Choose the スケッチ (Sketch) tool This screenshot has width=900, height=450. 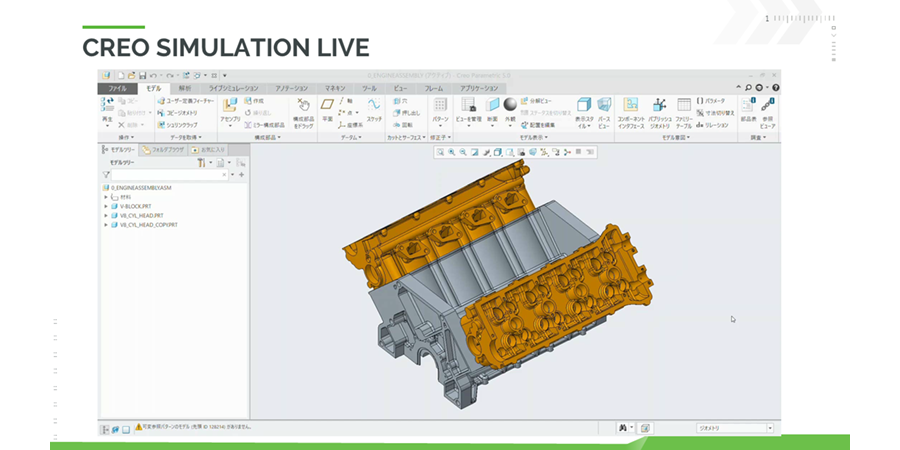tap(374, 108)
